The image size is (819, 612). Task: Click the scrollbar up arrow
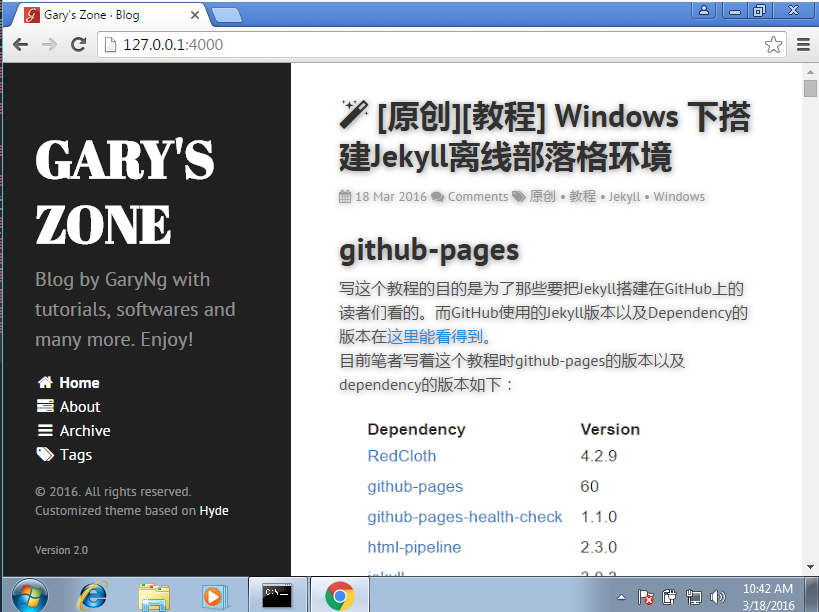pos(810,72)
